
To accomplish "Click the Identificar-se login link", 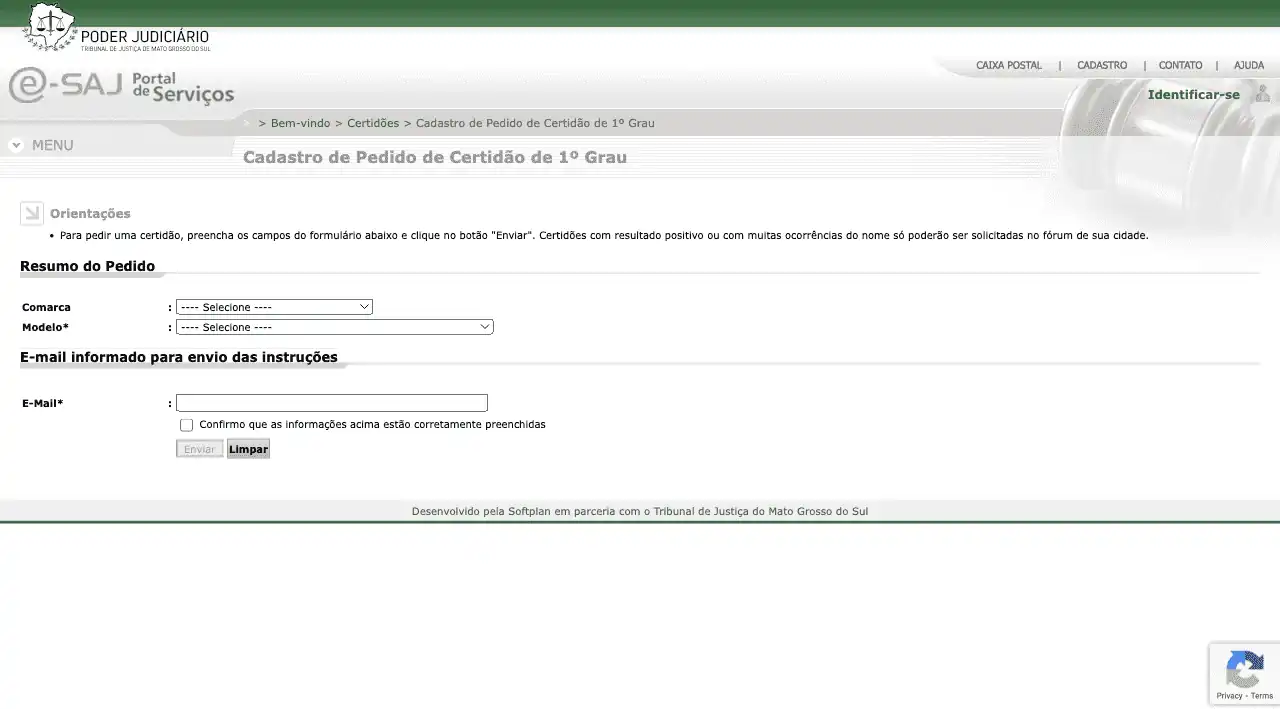I will coord(1193,95).
